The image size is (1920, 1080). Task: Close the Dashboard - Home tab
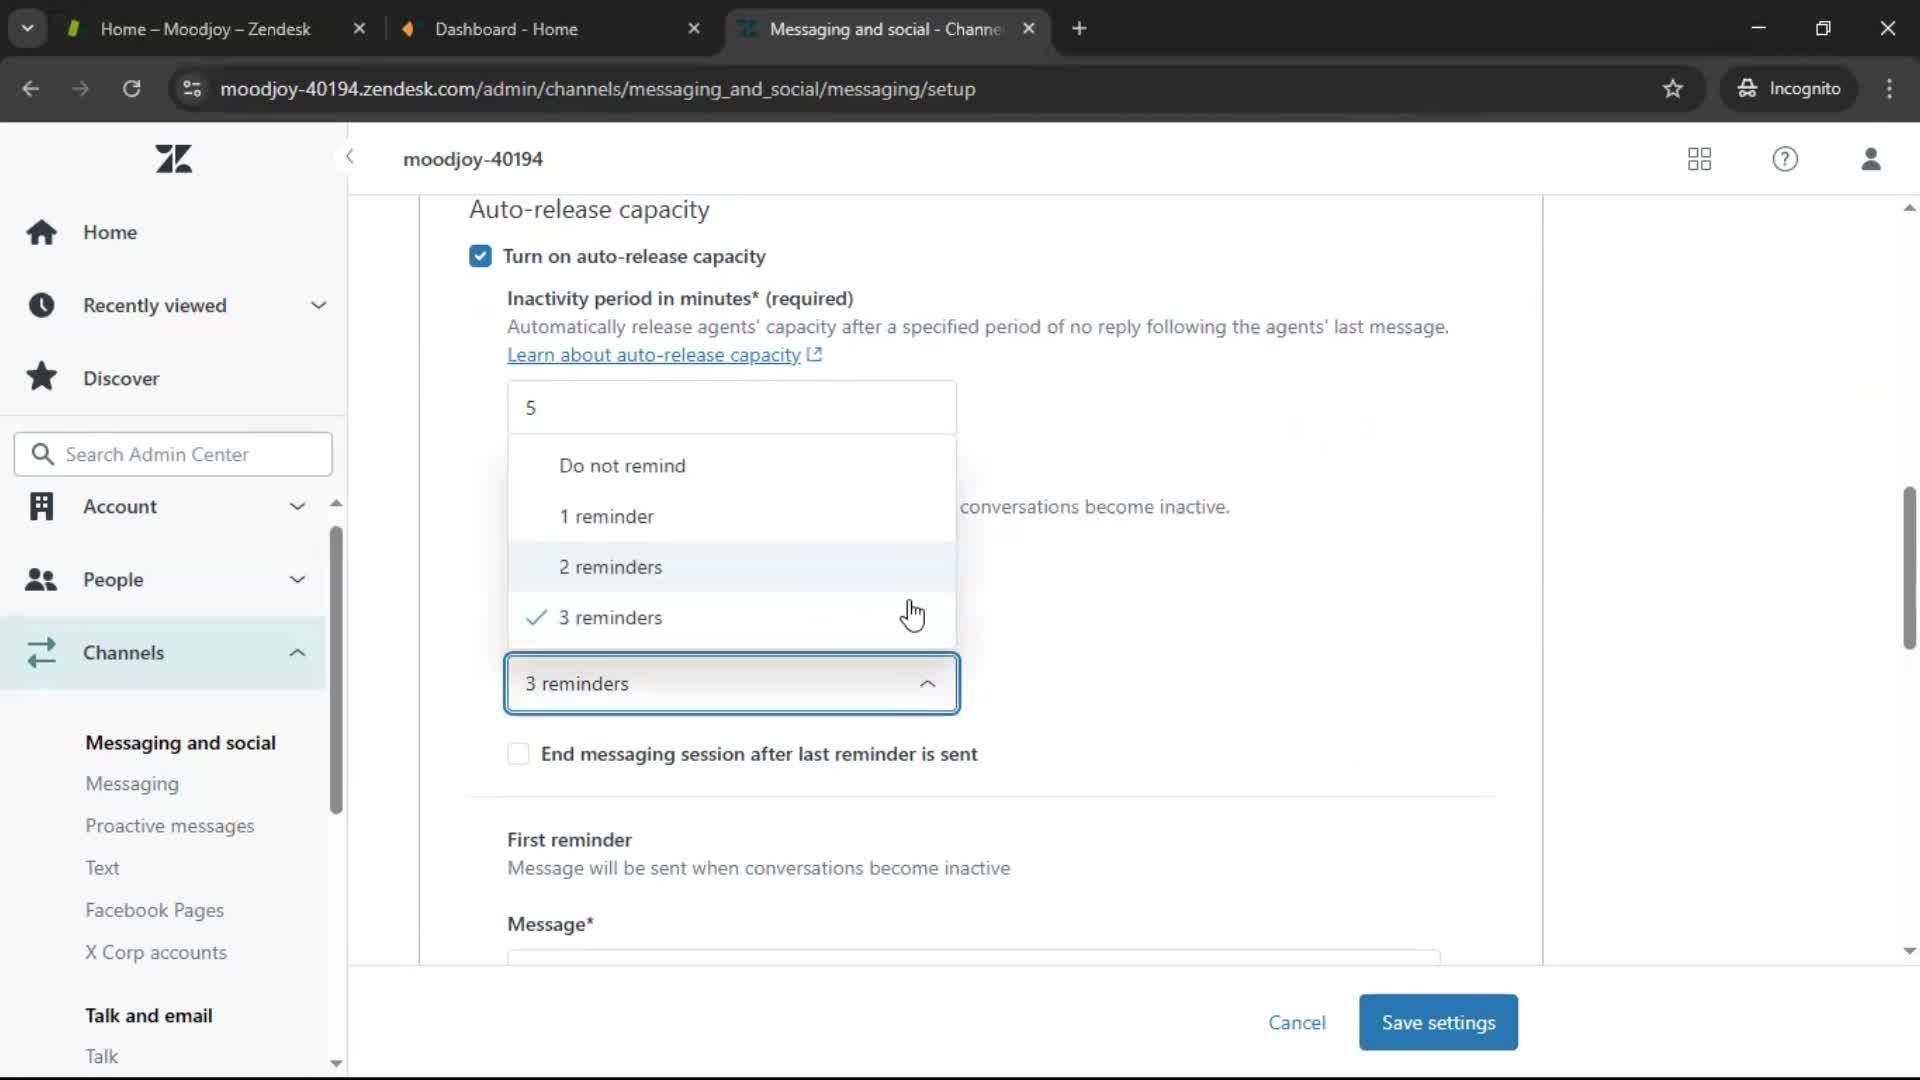[x=694, y=29]
